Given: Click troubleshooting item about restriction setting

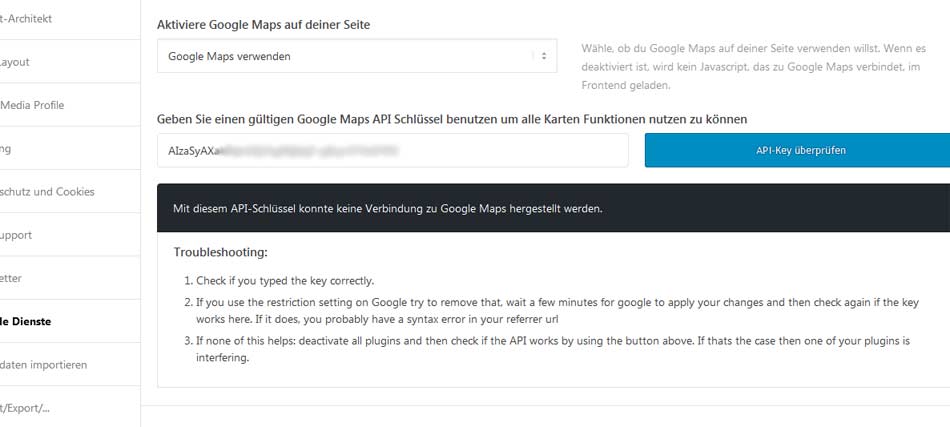Looking at the screenshot, I should click(557, 310).
